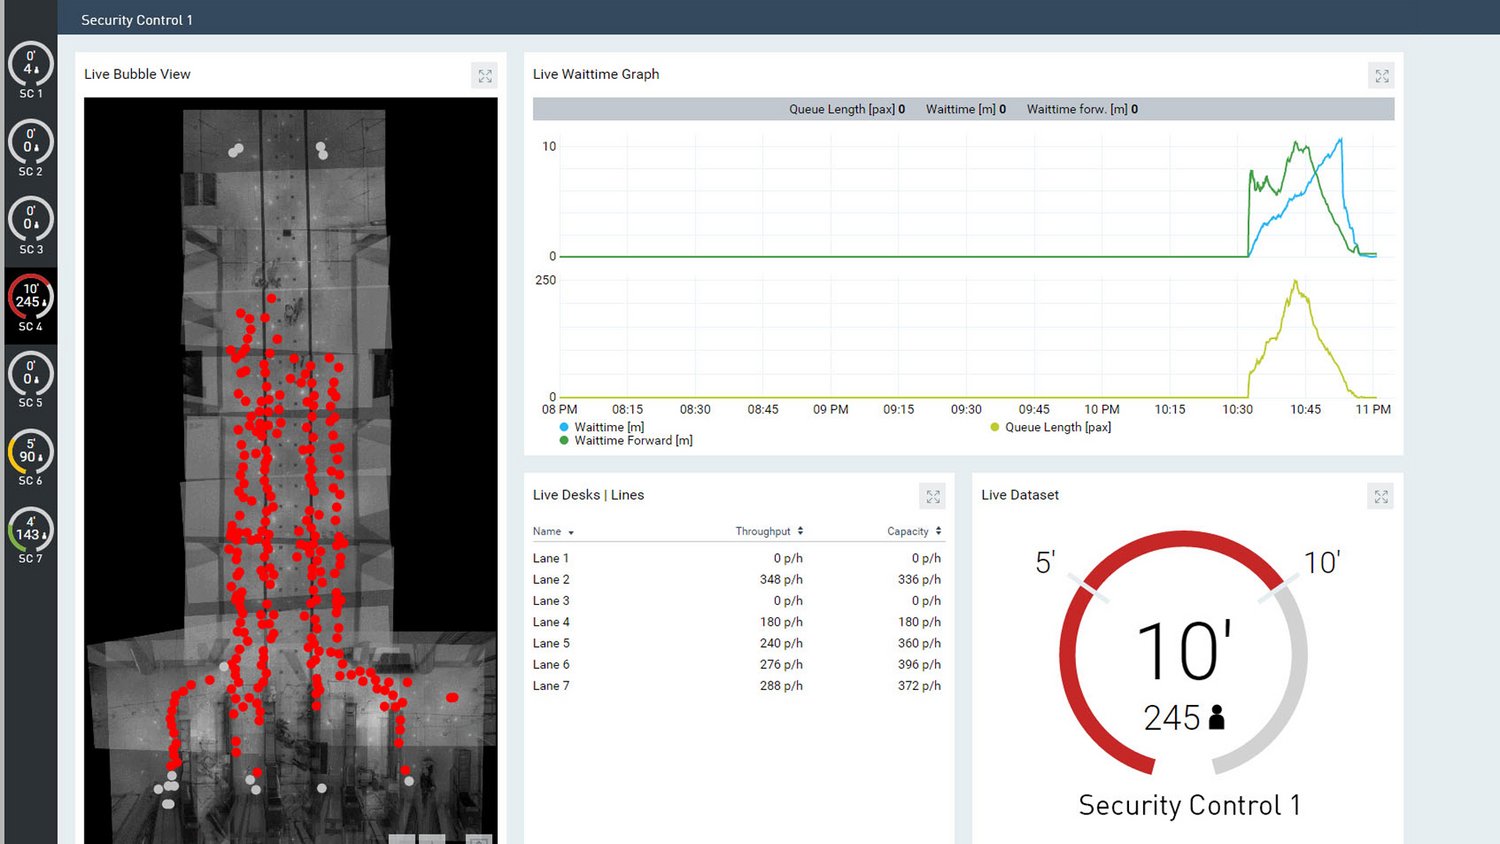
Task: Sort lanes by Capacity column
Action: [x=914, y=531]
